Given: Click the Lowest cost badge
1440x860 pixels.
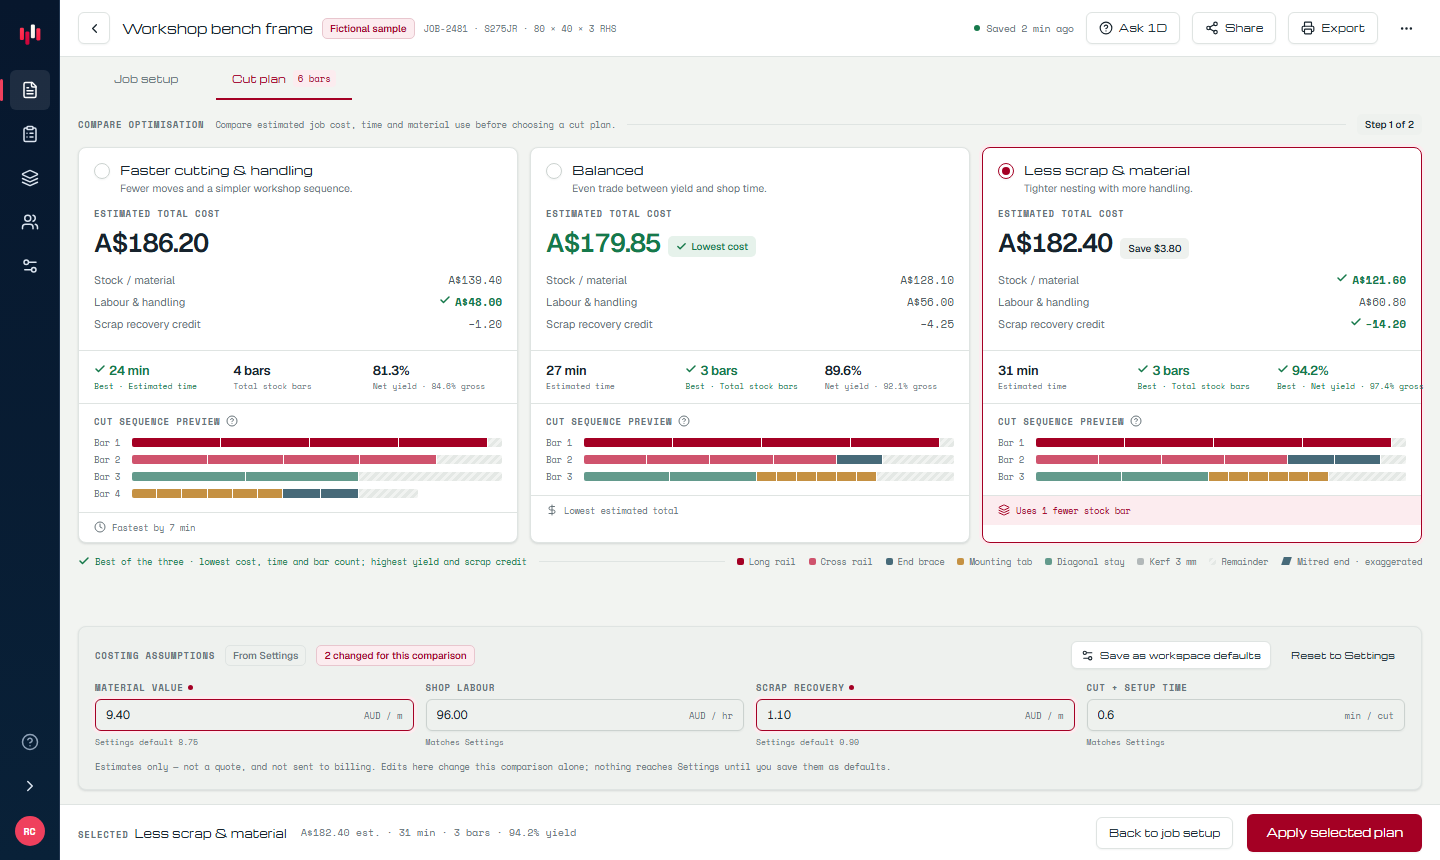Looking at the screenshot, I should [x=712, y=247].
